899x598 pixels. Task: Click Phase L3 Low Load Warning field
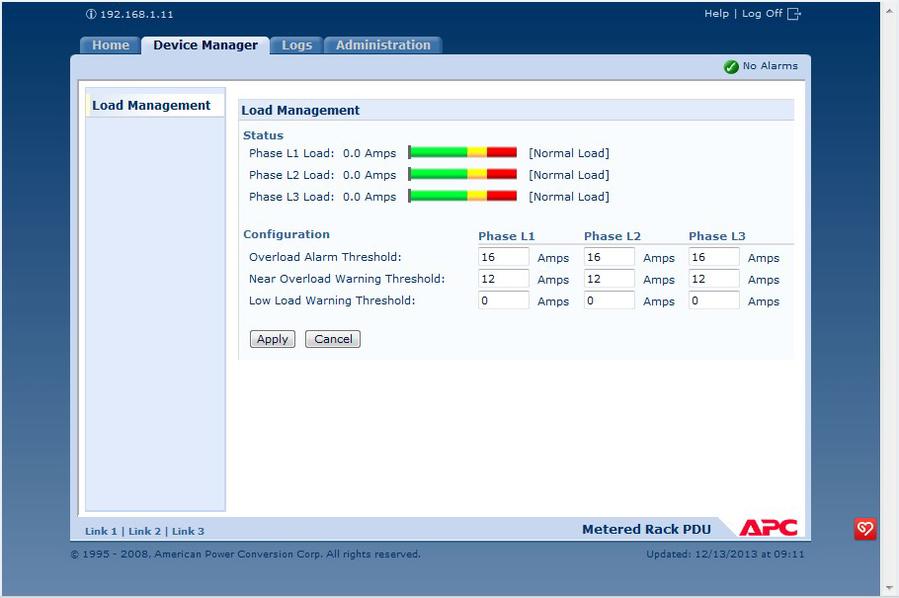713,301
